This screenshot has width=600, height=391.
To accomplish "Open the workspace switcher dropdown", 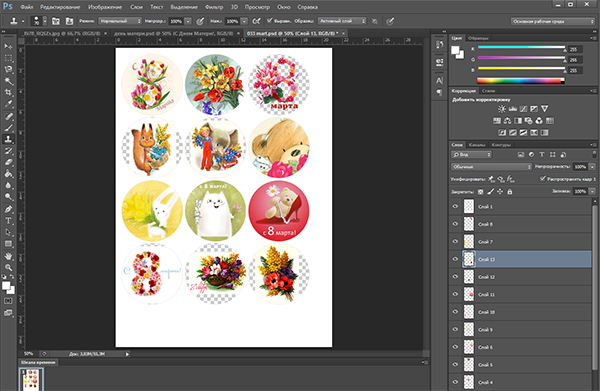I will coord(553,21).
